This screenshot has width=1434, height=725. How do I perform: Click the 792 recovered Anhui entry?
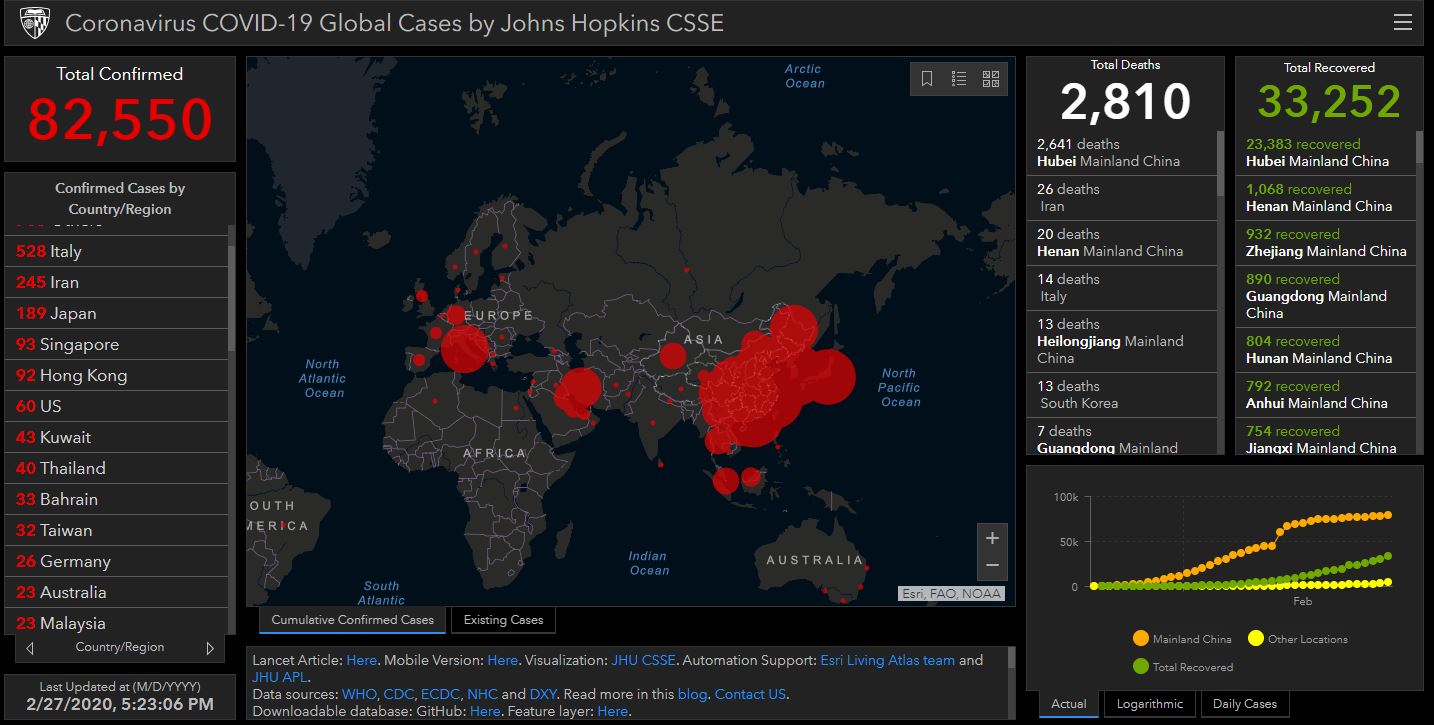click(1326, 395)
